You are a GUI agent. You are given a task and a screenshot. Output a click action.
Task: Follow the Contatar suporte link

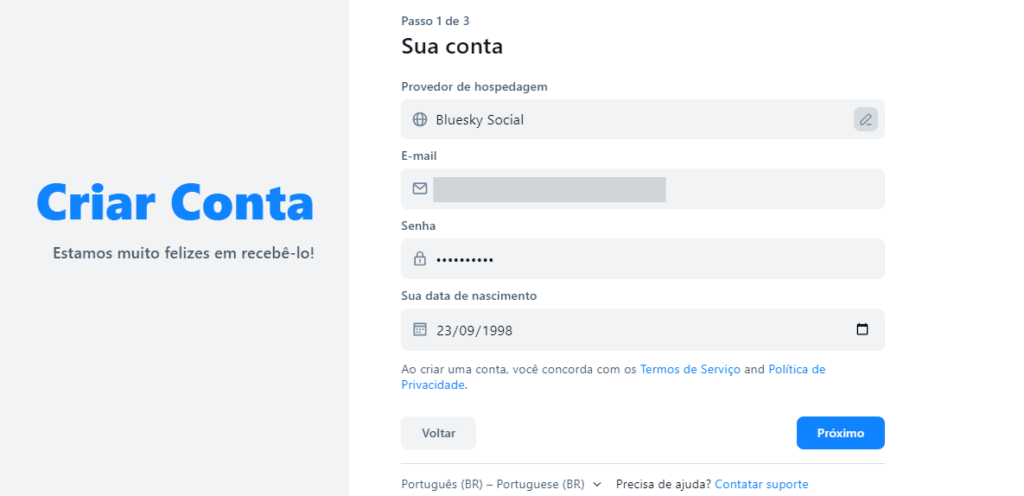pyautogui.click(x=761, y=484)
